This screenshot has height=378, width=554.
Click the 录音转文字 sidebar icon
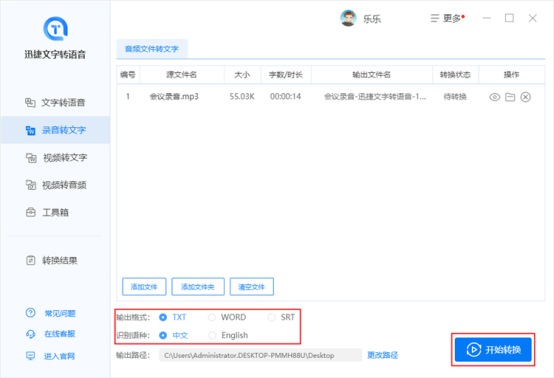click(x=30, y=130)
